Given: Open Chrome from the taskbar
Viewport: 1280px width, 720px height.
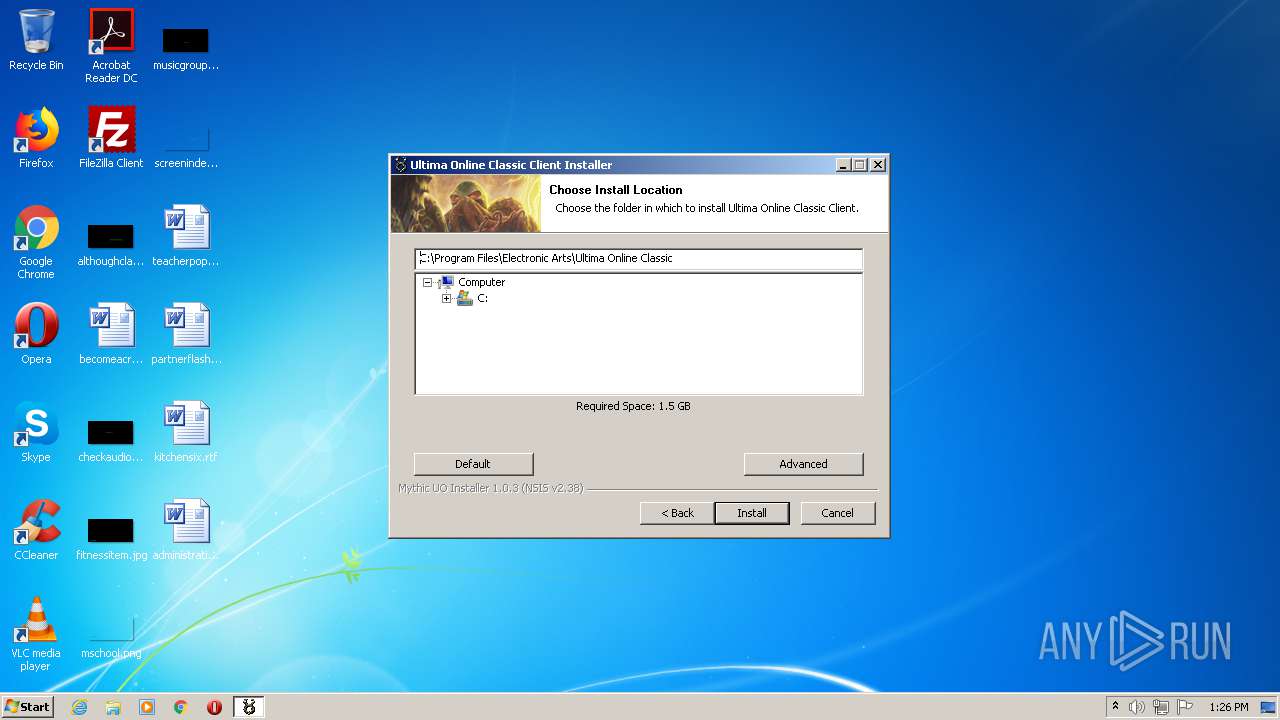Looking at the screenshot, I should pyautogui.click(x=181, y=707).
